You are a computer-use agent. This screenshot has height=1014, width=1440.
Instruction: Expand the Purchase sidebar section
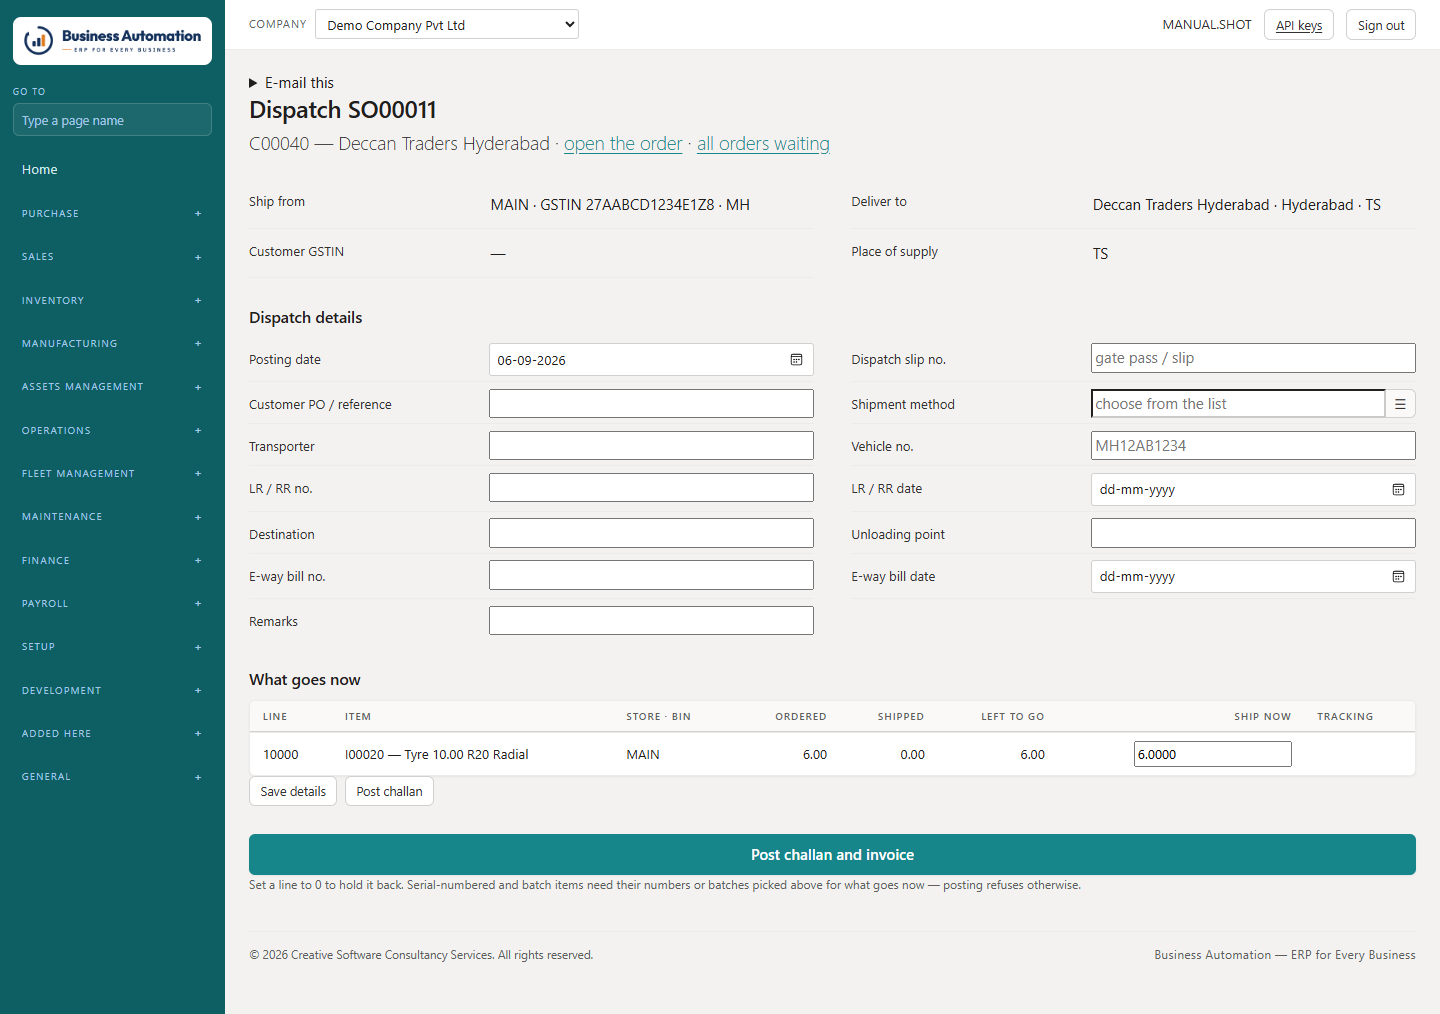[x=112, y=214]
